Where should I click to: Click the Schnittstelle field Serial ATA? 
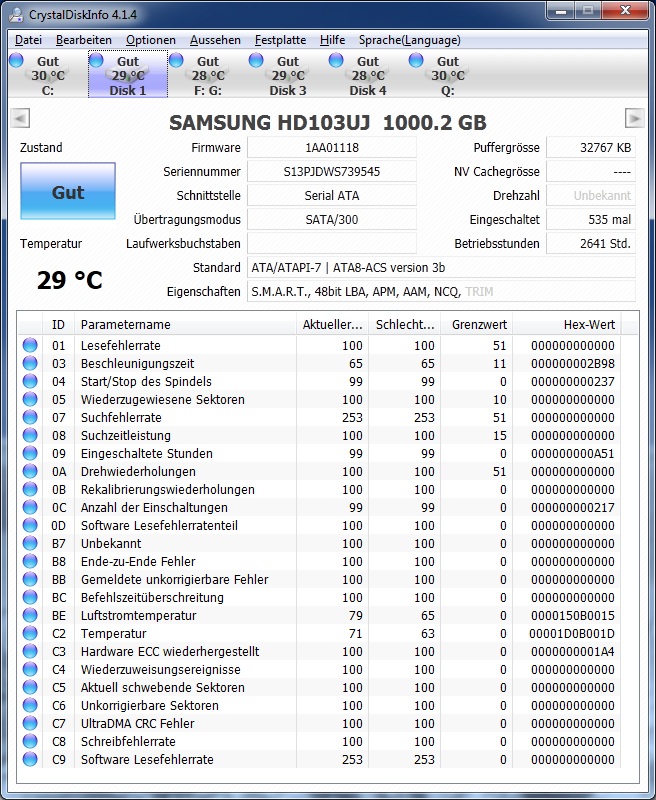tap(332, 195)
